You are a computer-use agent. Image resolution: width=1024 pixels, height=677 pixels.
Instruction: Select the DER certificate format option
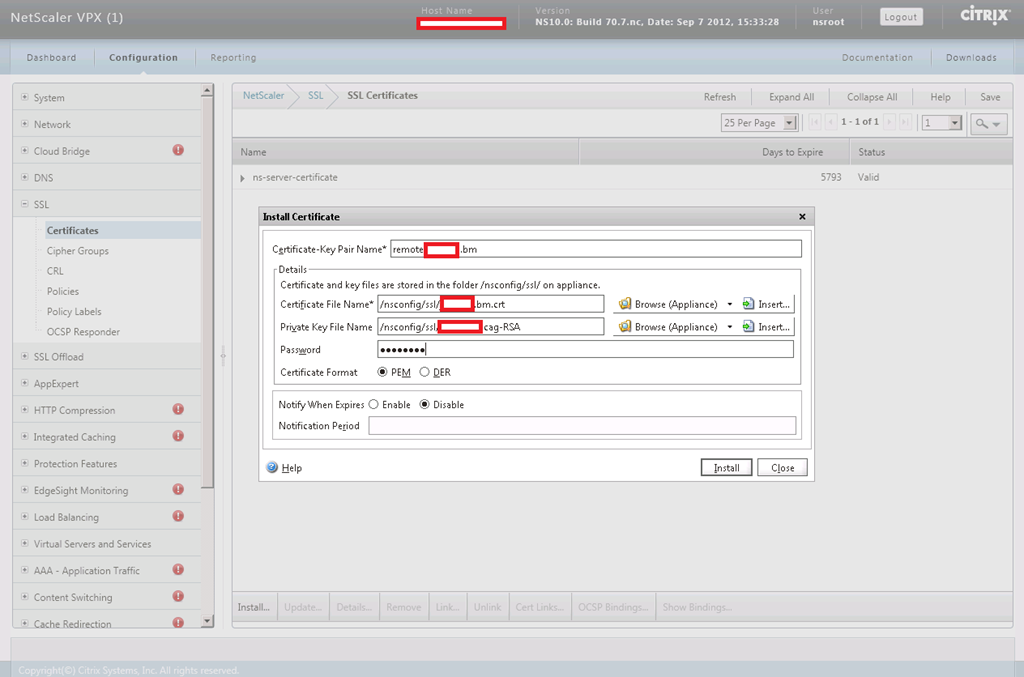425,372
